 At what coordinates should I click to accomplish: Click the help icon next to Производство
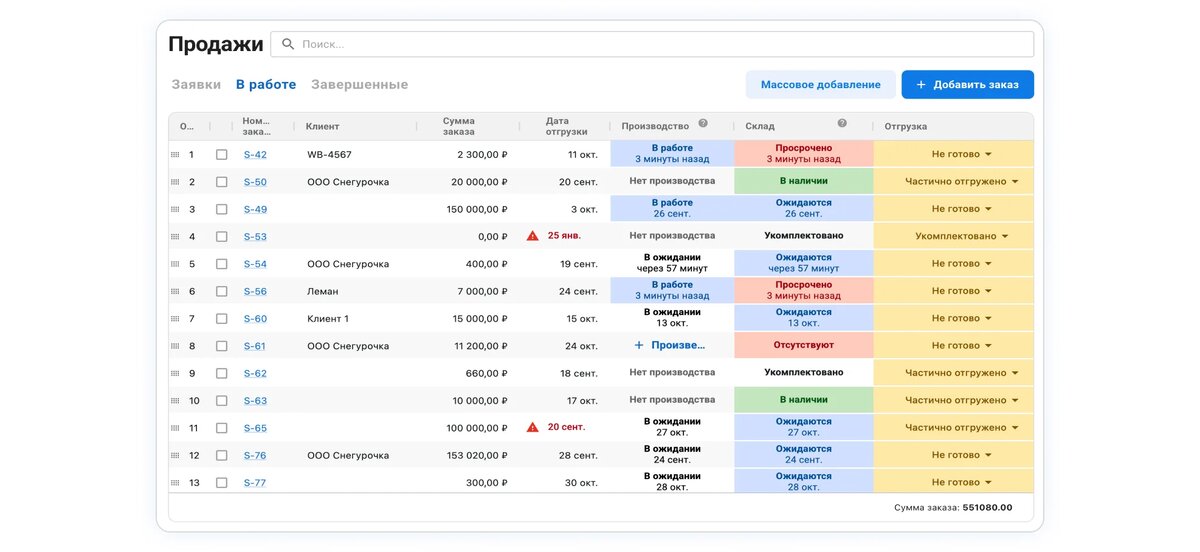[x=703, y=124]
